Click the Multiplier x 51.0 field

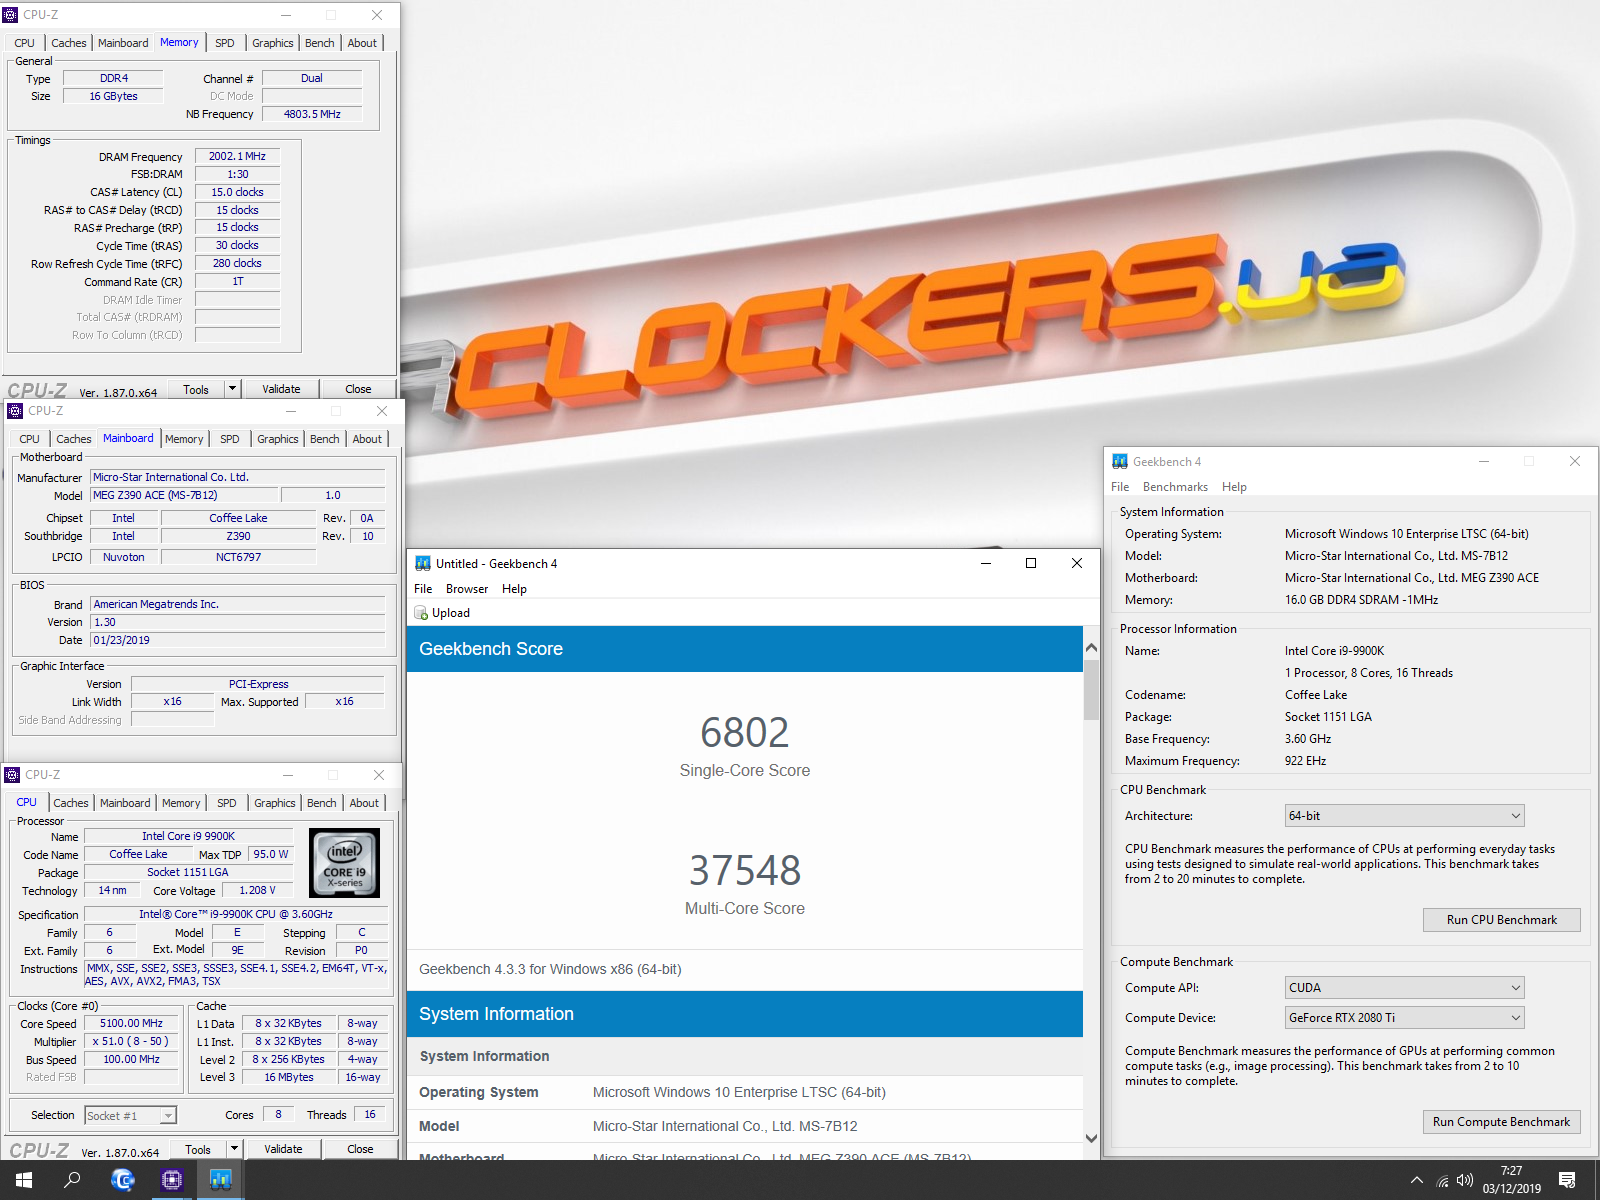click(131, 1042)
